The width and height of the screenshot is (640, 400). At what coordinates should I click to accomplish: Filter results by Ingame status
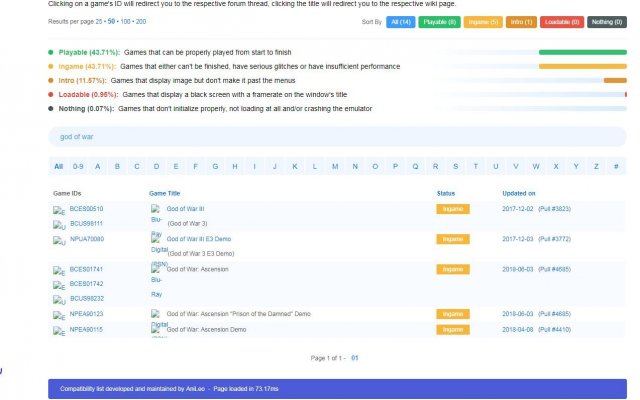(x=483, y=22)
